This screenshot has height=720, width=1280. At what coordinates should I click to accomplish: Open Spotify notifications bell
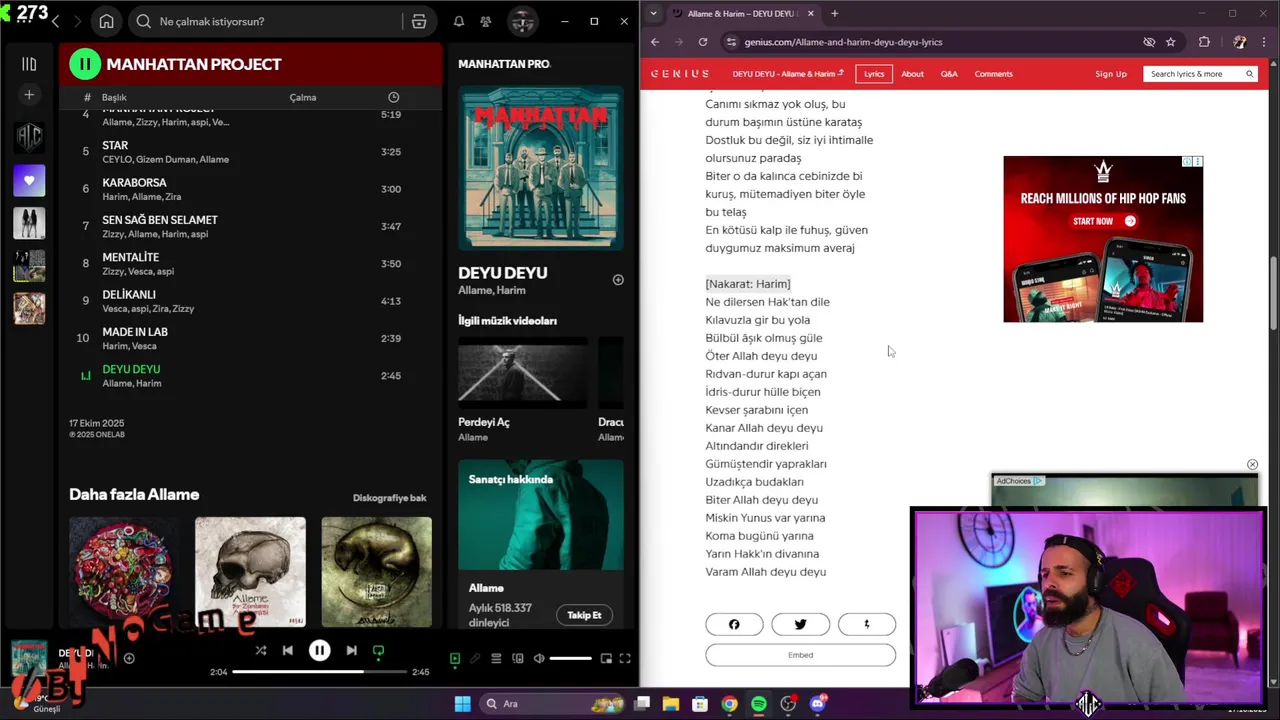pos(459,21)
